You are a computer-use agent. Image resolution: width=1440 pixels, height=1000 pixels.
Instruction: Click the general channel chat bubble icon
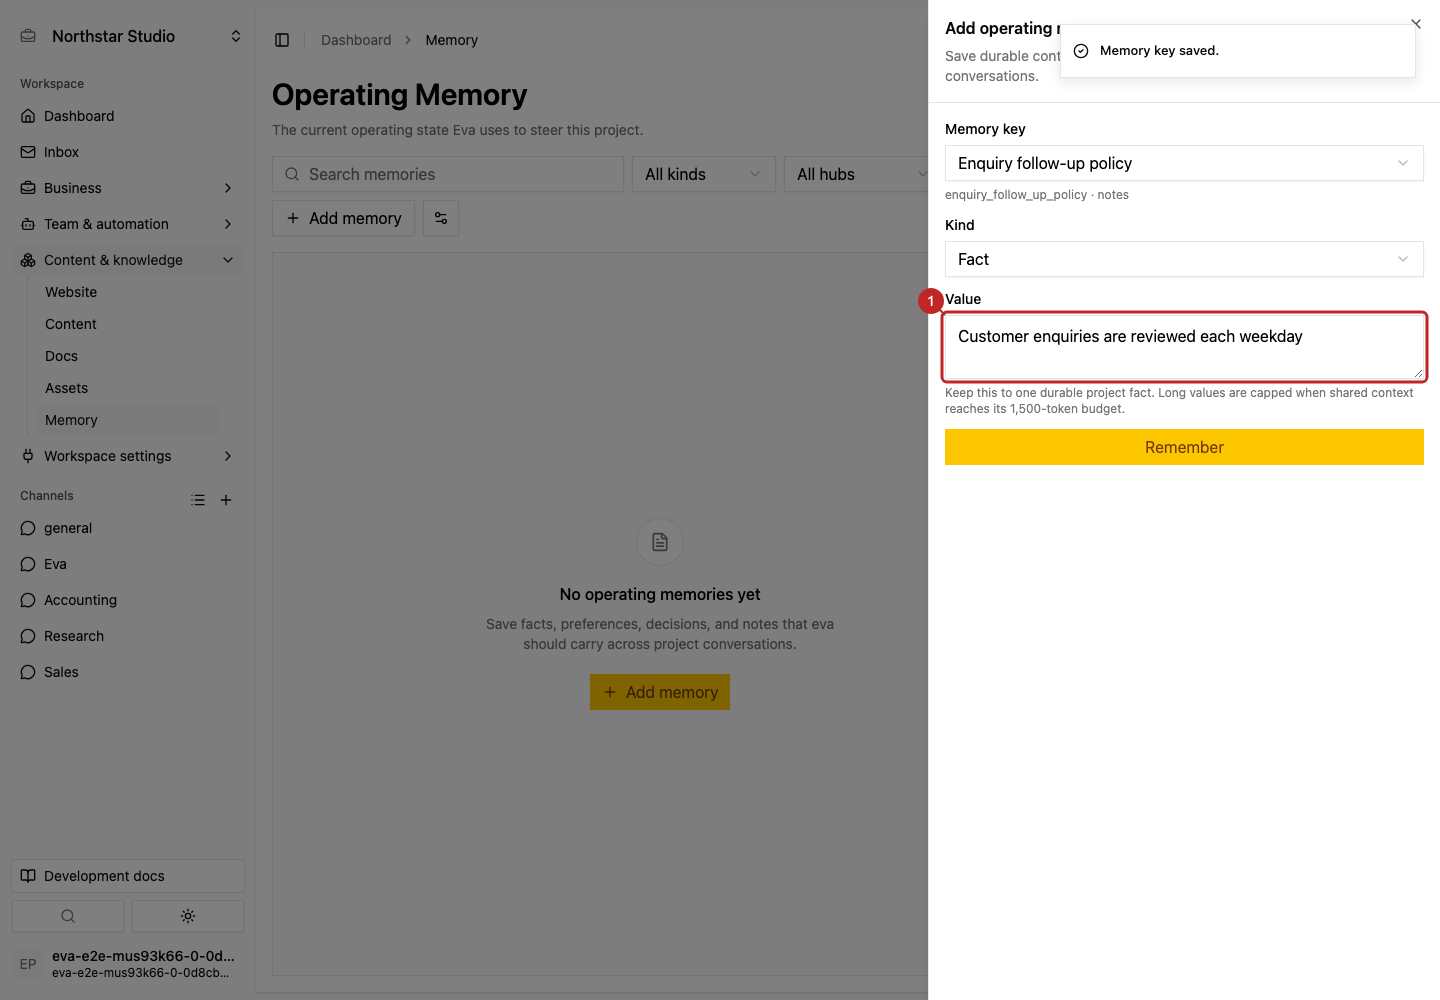[x=28, y=528]
